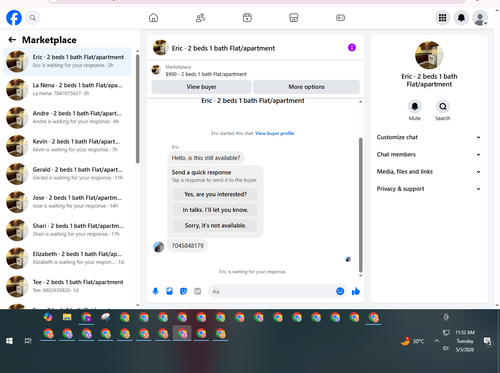Click the listing thumbnail in the right panel
The image size is (500, 373).
[x=429, y=55]
